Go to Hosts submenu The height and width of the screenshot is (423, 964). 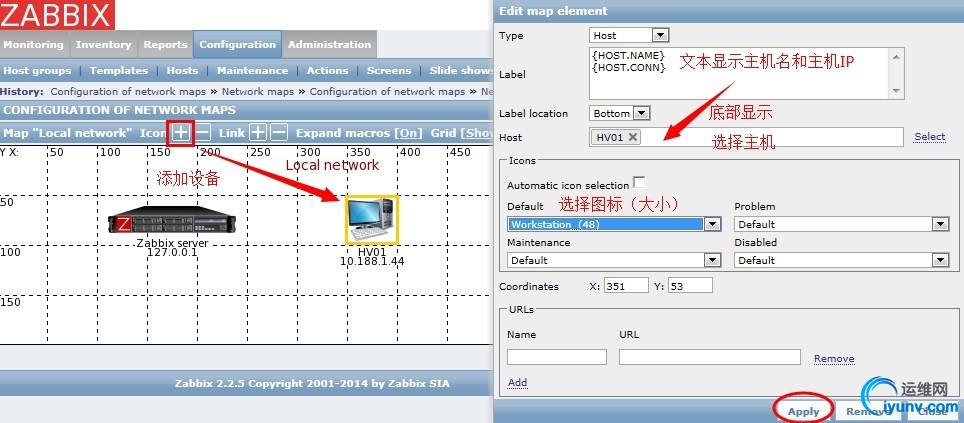[x=182, y=70]
